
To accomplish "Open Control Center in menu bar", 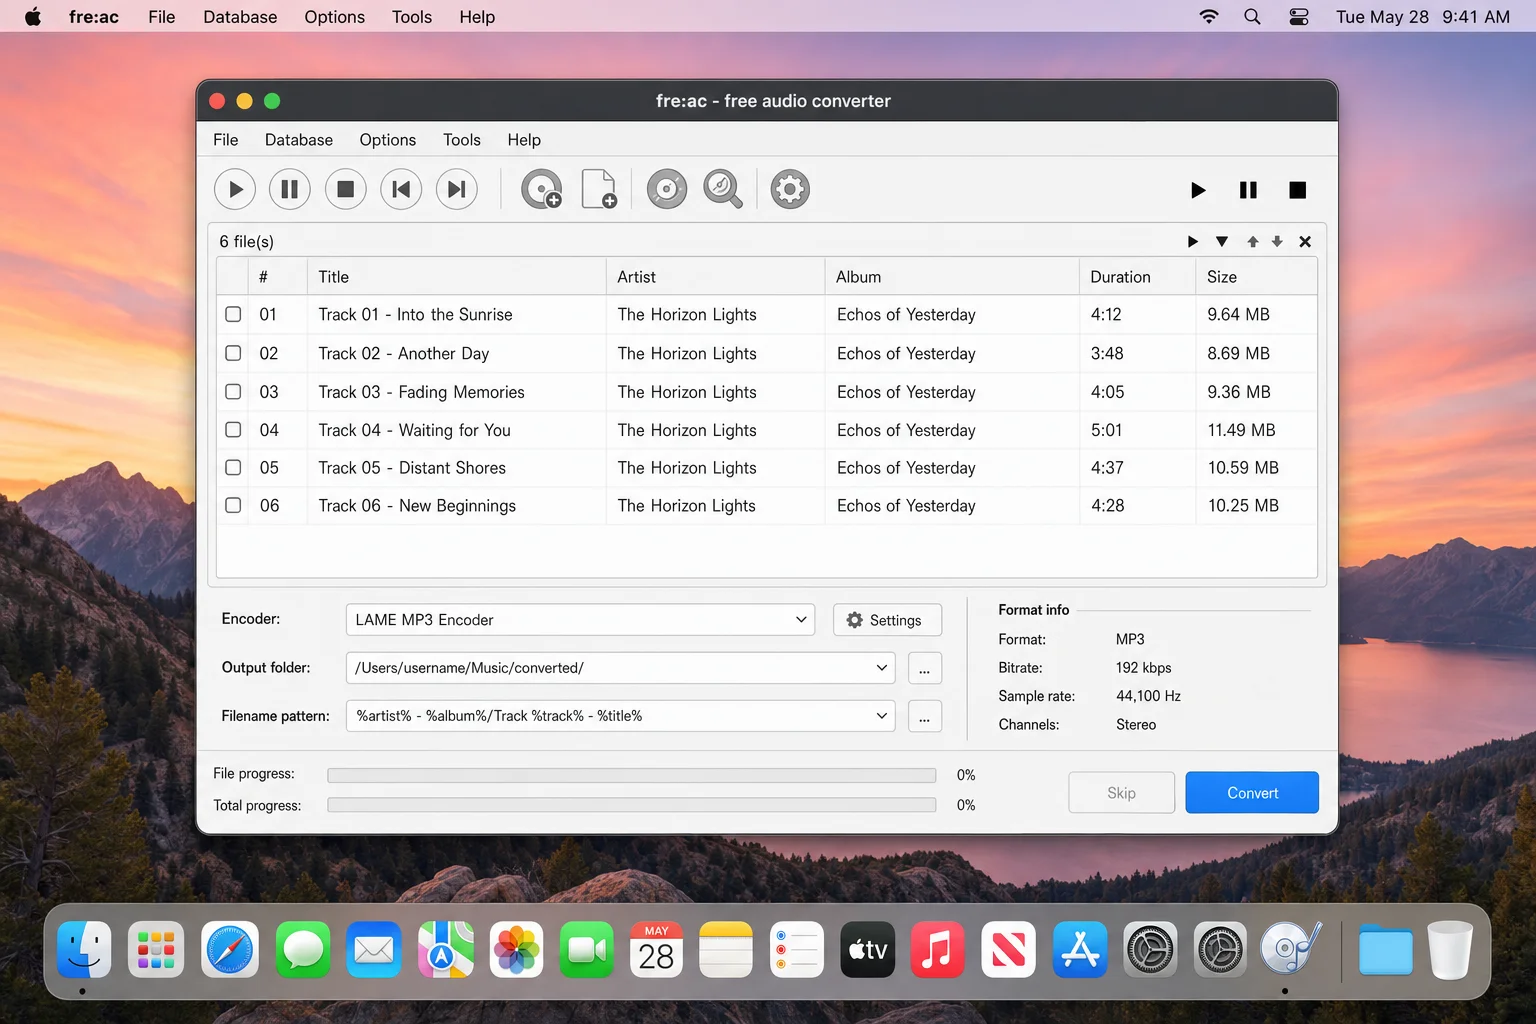I will pos(1299,17).
